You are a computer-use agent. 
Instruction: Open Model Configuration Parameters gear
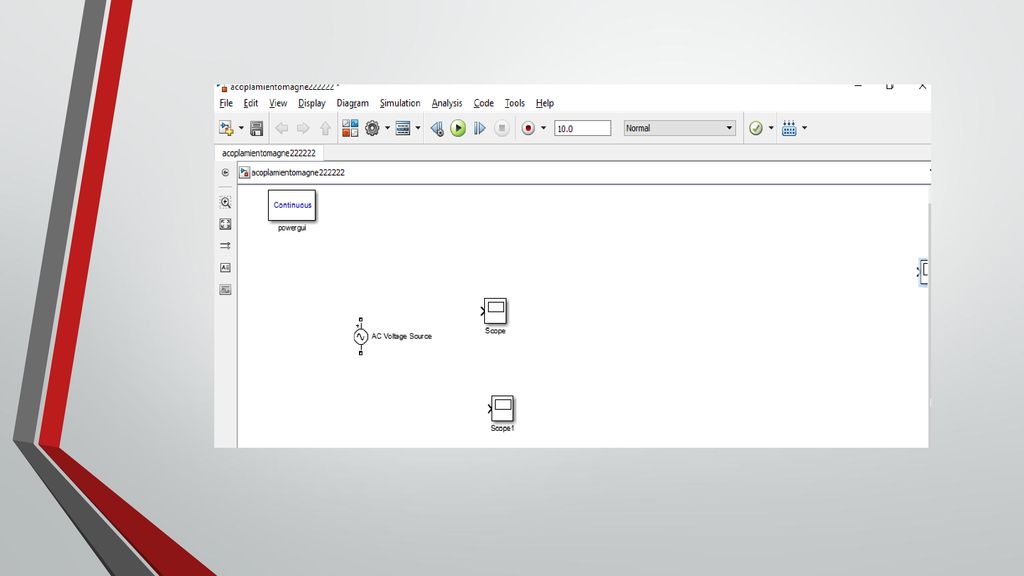click(372, 129)
